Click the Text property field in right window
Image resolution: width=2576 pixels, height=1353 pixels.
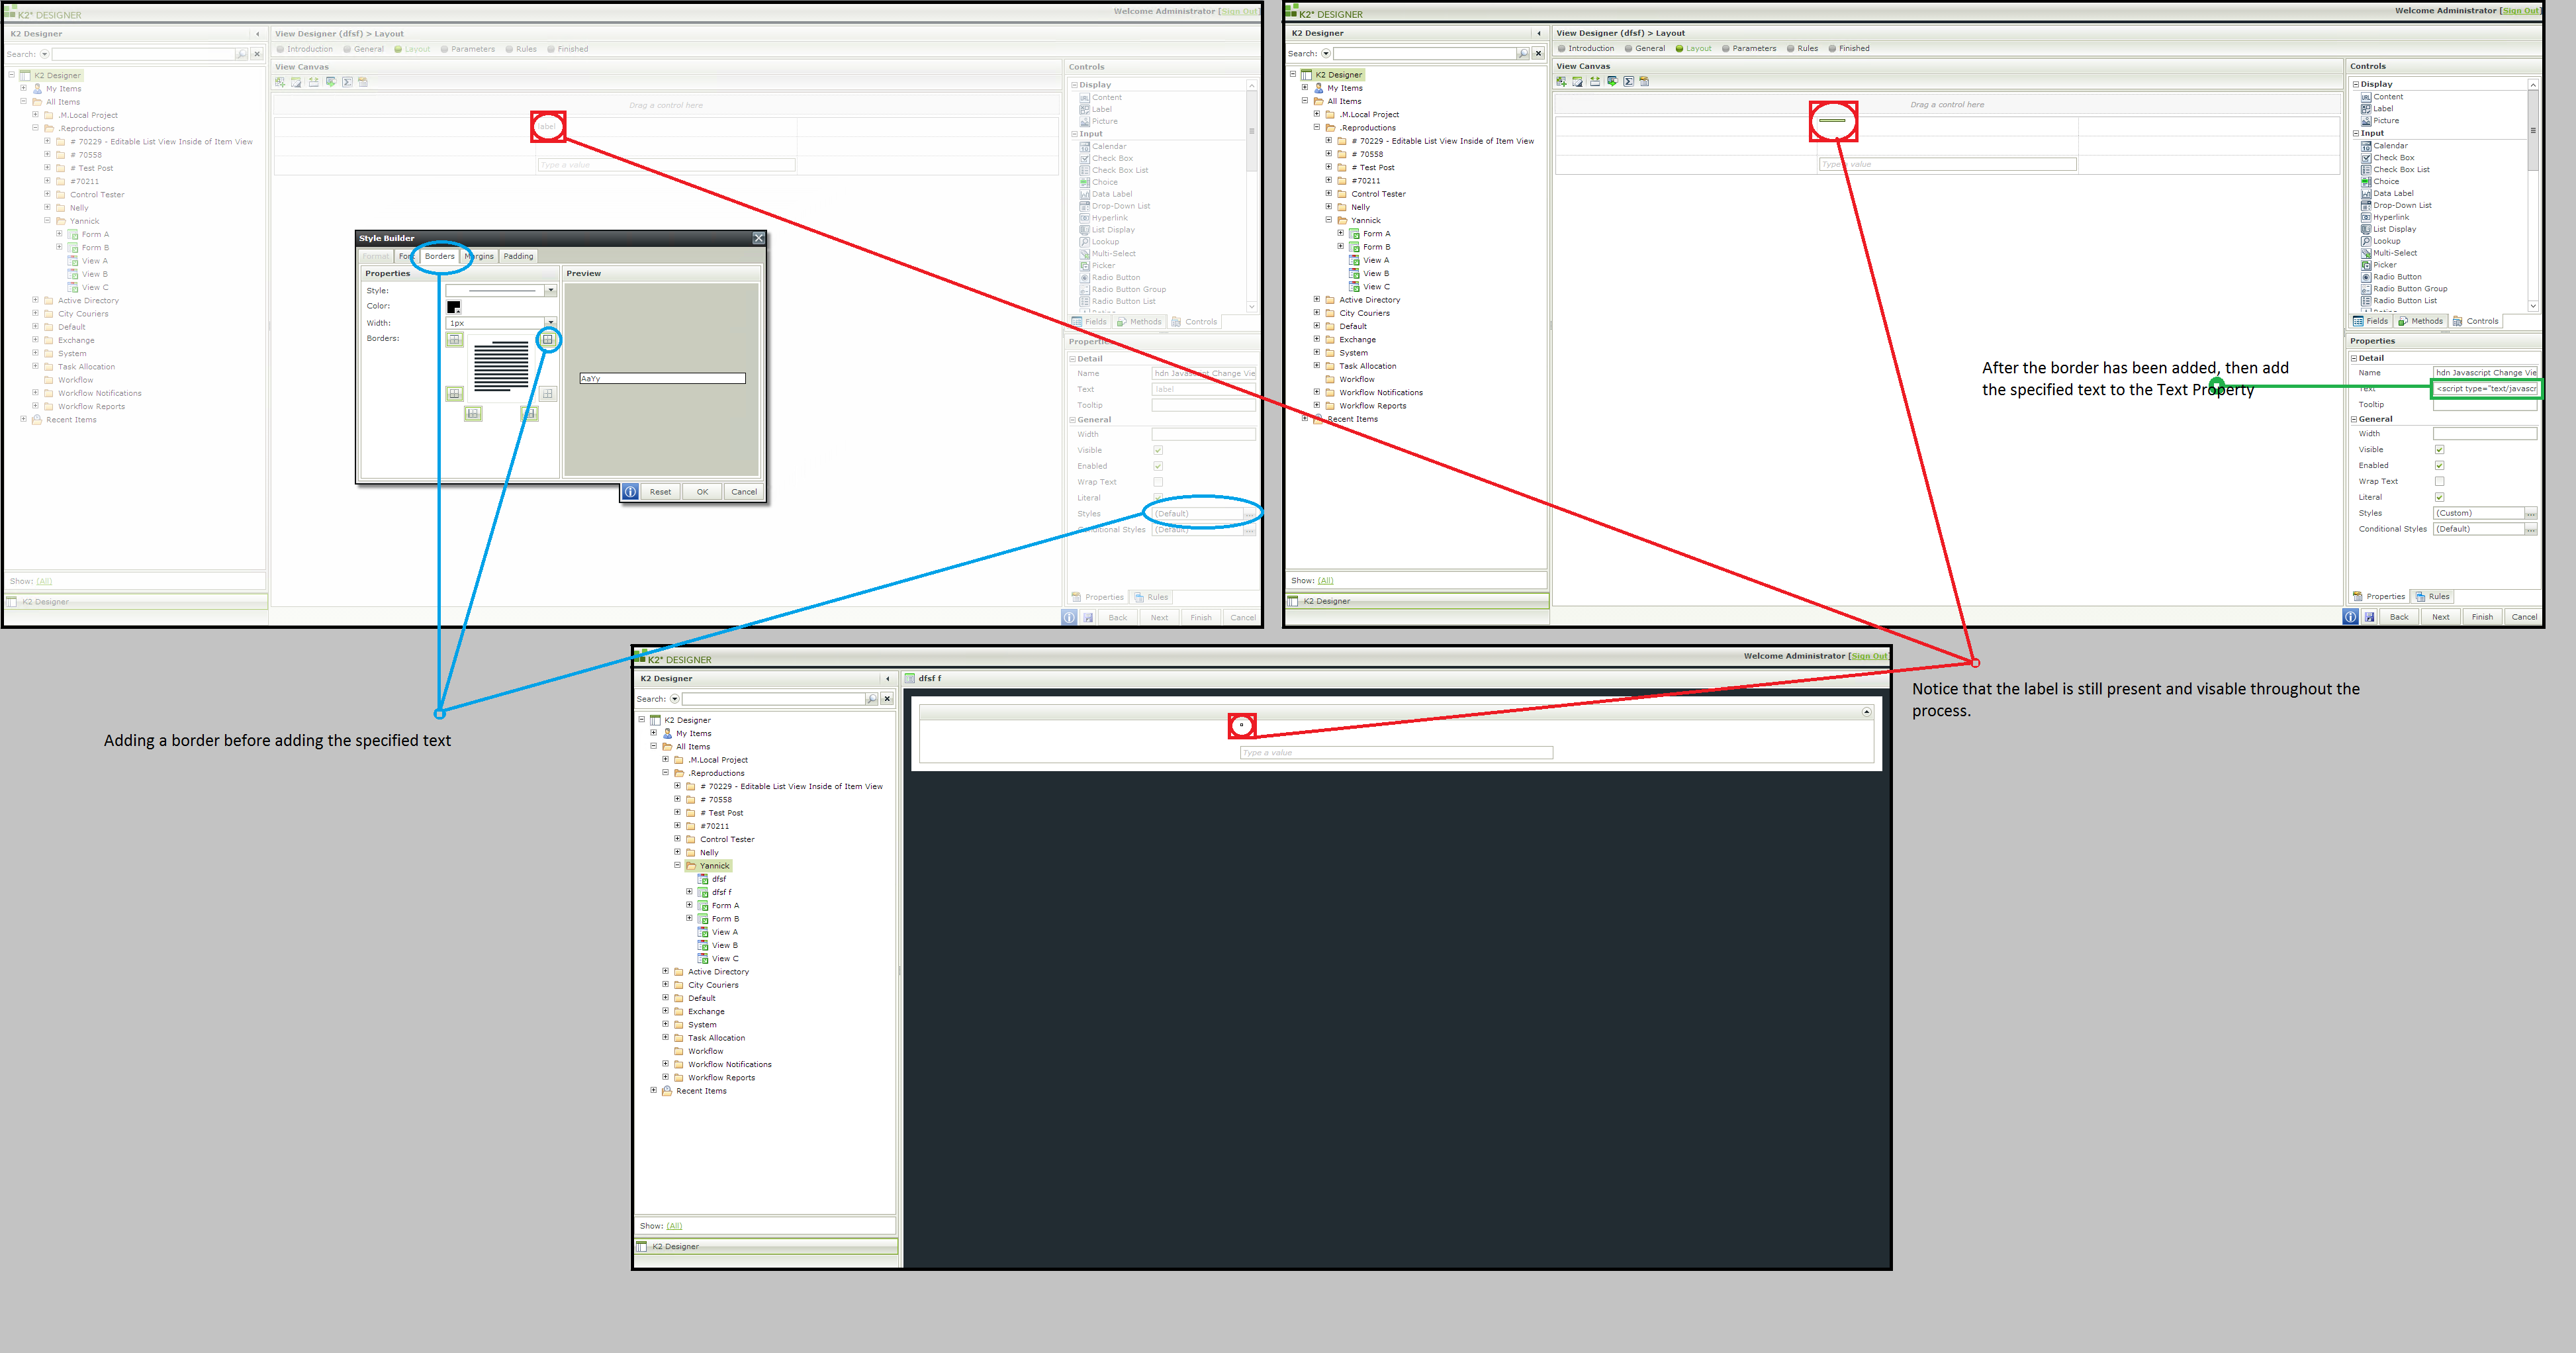pos(2485,389)
